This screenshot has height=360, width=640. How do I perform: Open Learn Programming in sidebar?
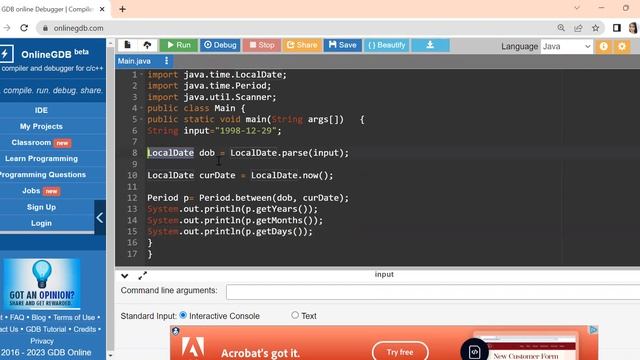pyautogui.click(x=41, y=158)
